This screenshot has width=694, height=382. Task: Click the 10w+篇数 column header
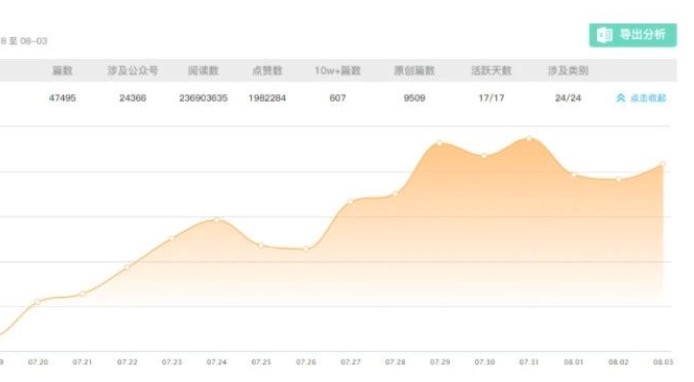click(338, 70)
